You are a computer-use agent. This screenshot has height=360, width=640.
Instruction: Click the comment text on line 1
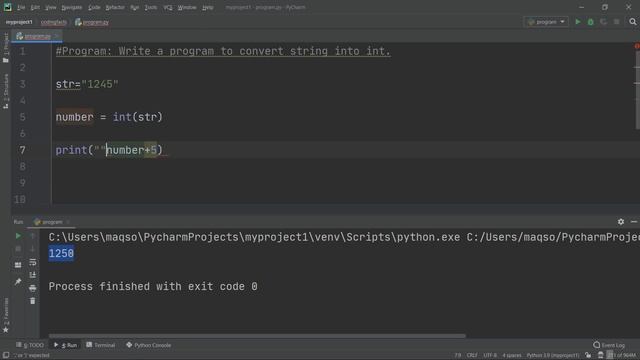[223, 51]
